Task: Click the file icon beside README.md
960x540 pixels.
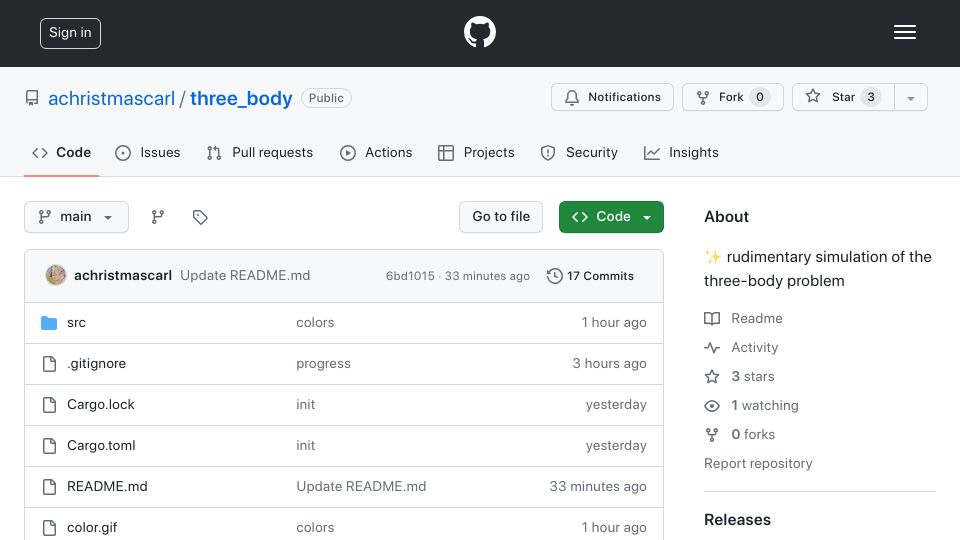Action: click(x=49, y=487)
